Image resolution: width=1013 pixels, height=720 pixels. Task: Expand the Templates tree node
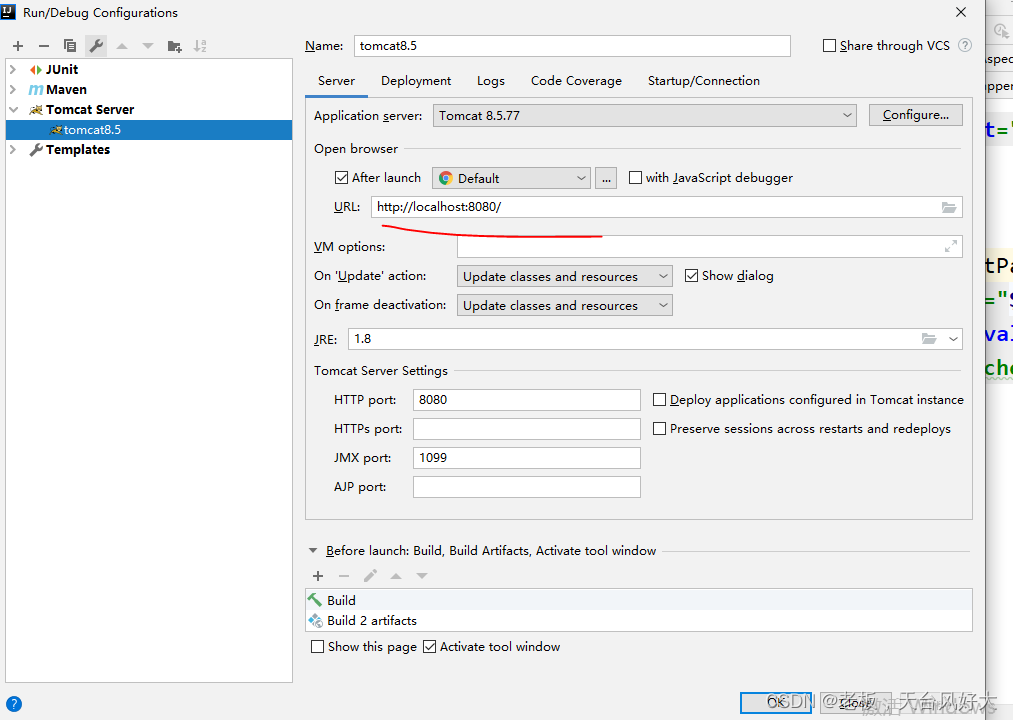[13, 149]
